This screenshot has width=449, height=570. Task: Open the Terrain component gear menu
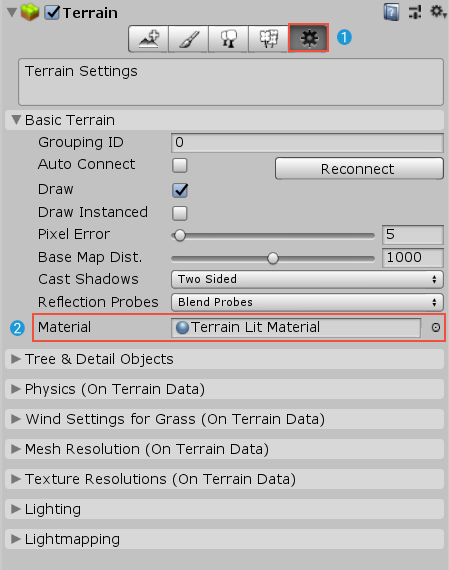click(x=437, y=12)
